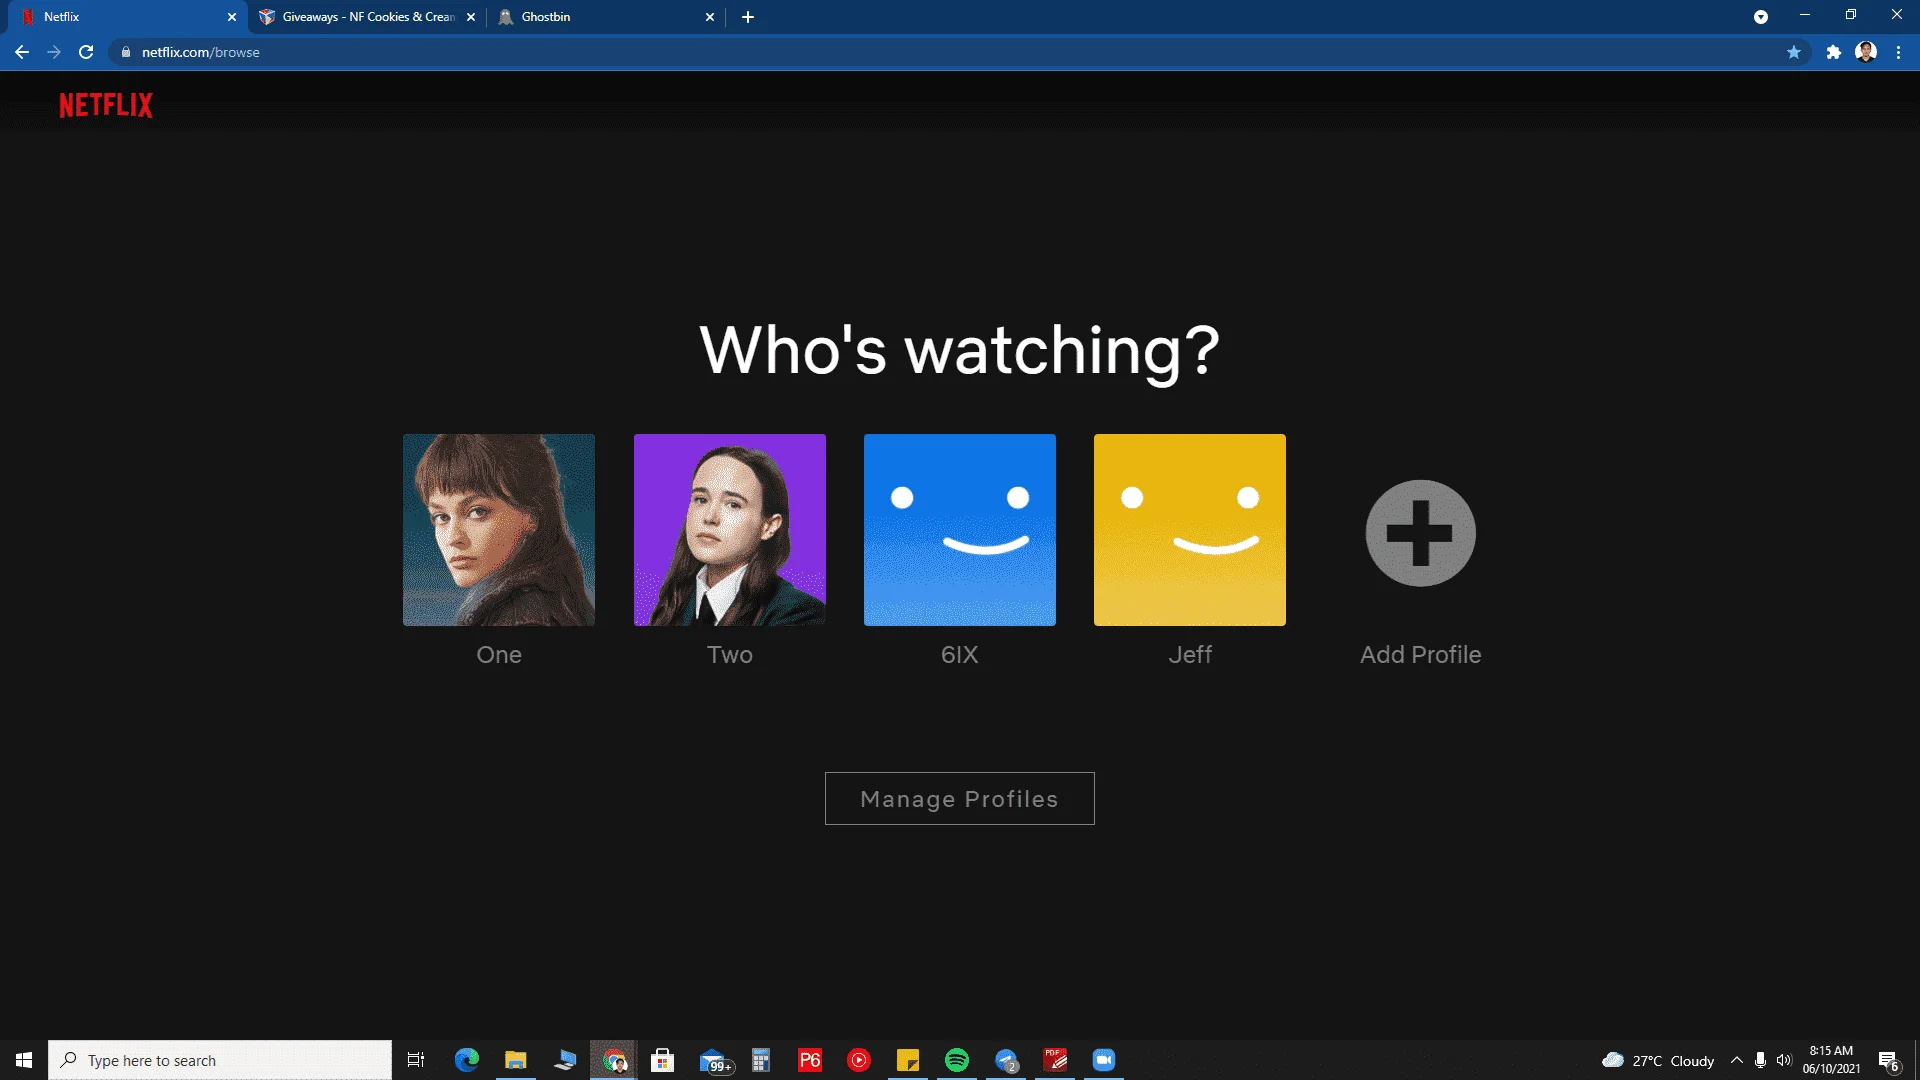Click the Chrome icon on the taskbar
Viewport: 1920px width, 1080px height.
614,1060
